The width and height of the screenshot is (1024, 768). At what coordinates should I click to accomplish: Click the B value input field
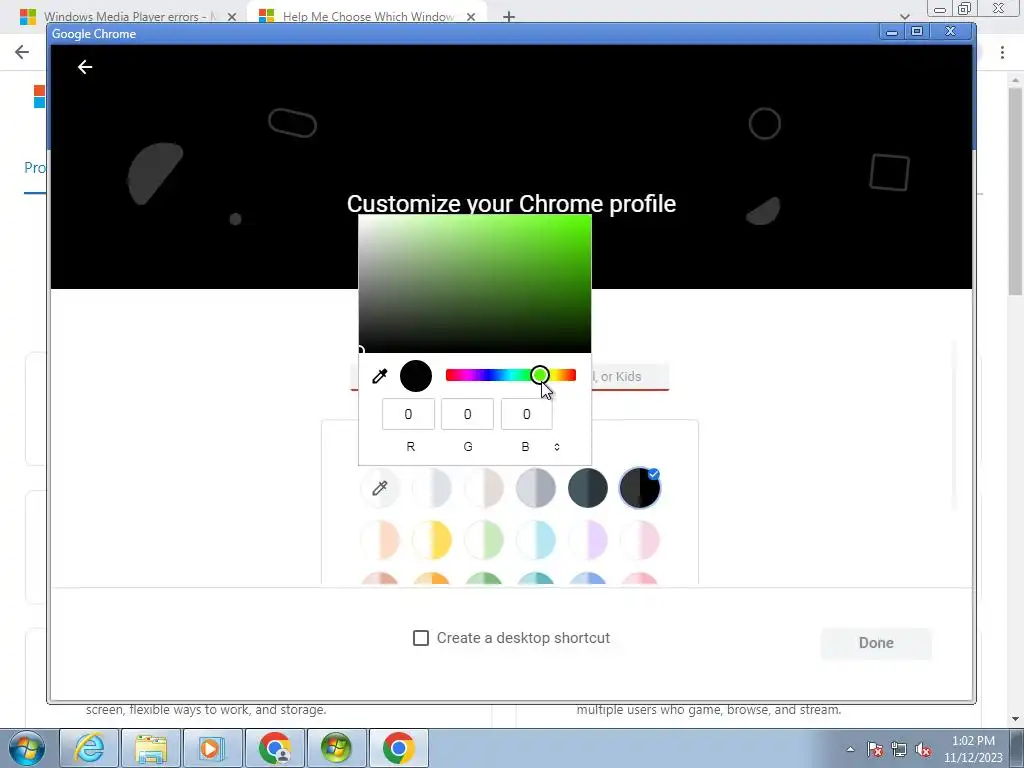526,414
